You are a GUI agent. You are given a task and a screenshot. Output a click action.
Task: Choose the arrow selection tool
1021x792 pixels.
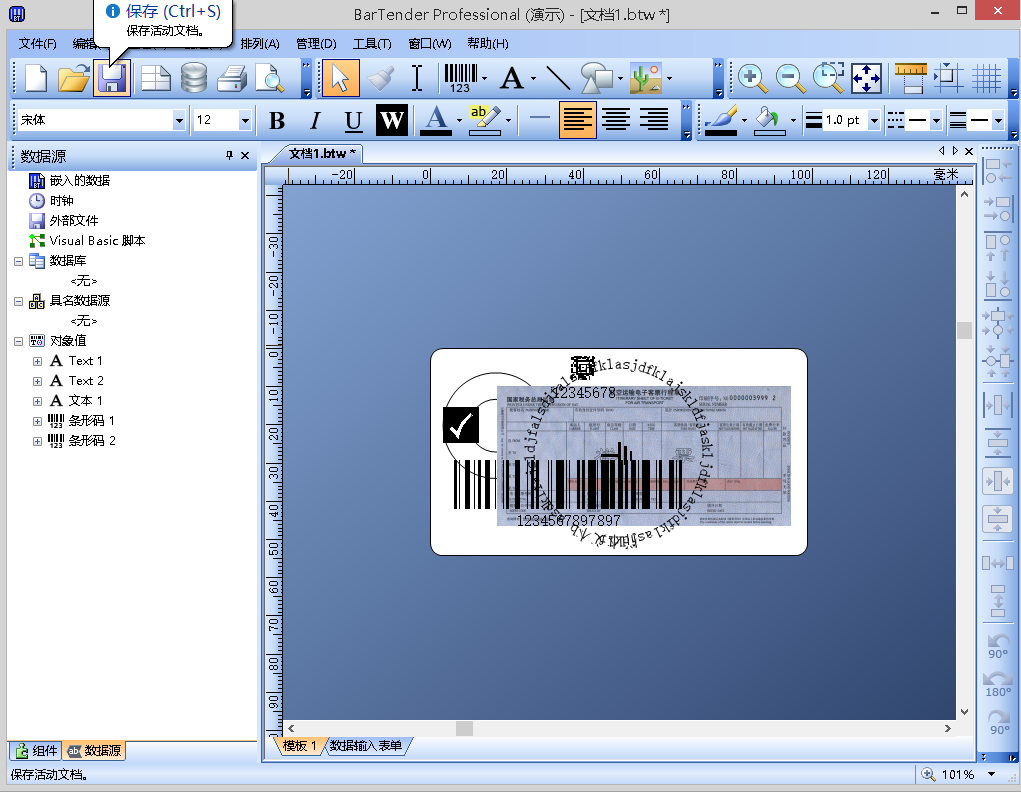click(x=341, y=78)
